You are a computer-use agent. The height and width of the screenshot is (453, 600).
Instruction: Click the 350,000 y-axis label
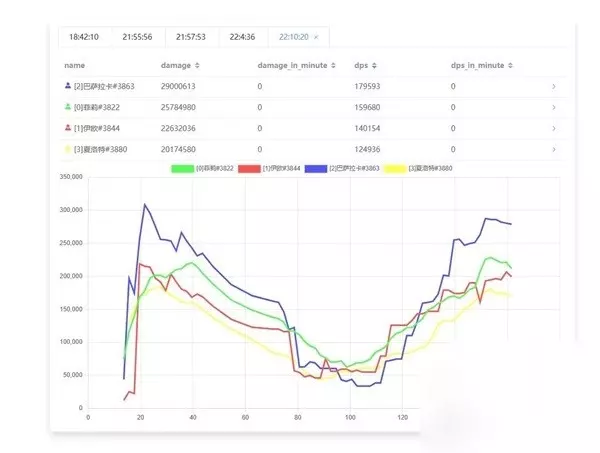coord(71,177)
